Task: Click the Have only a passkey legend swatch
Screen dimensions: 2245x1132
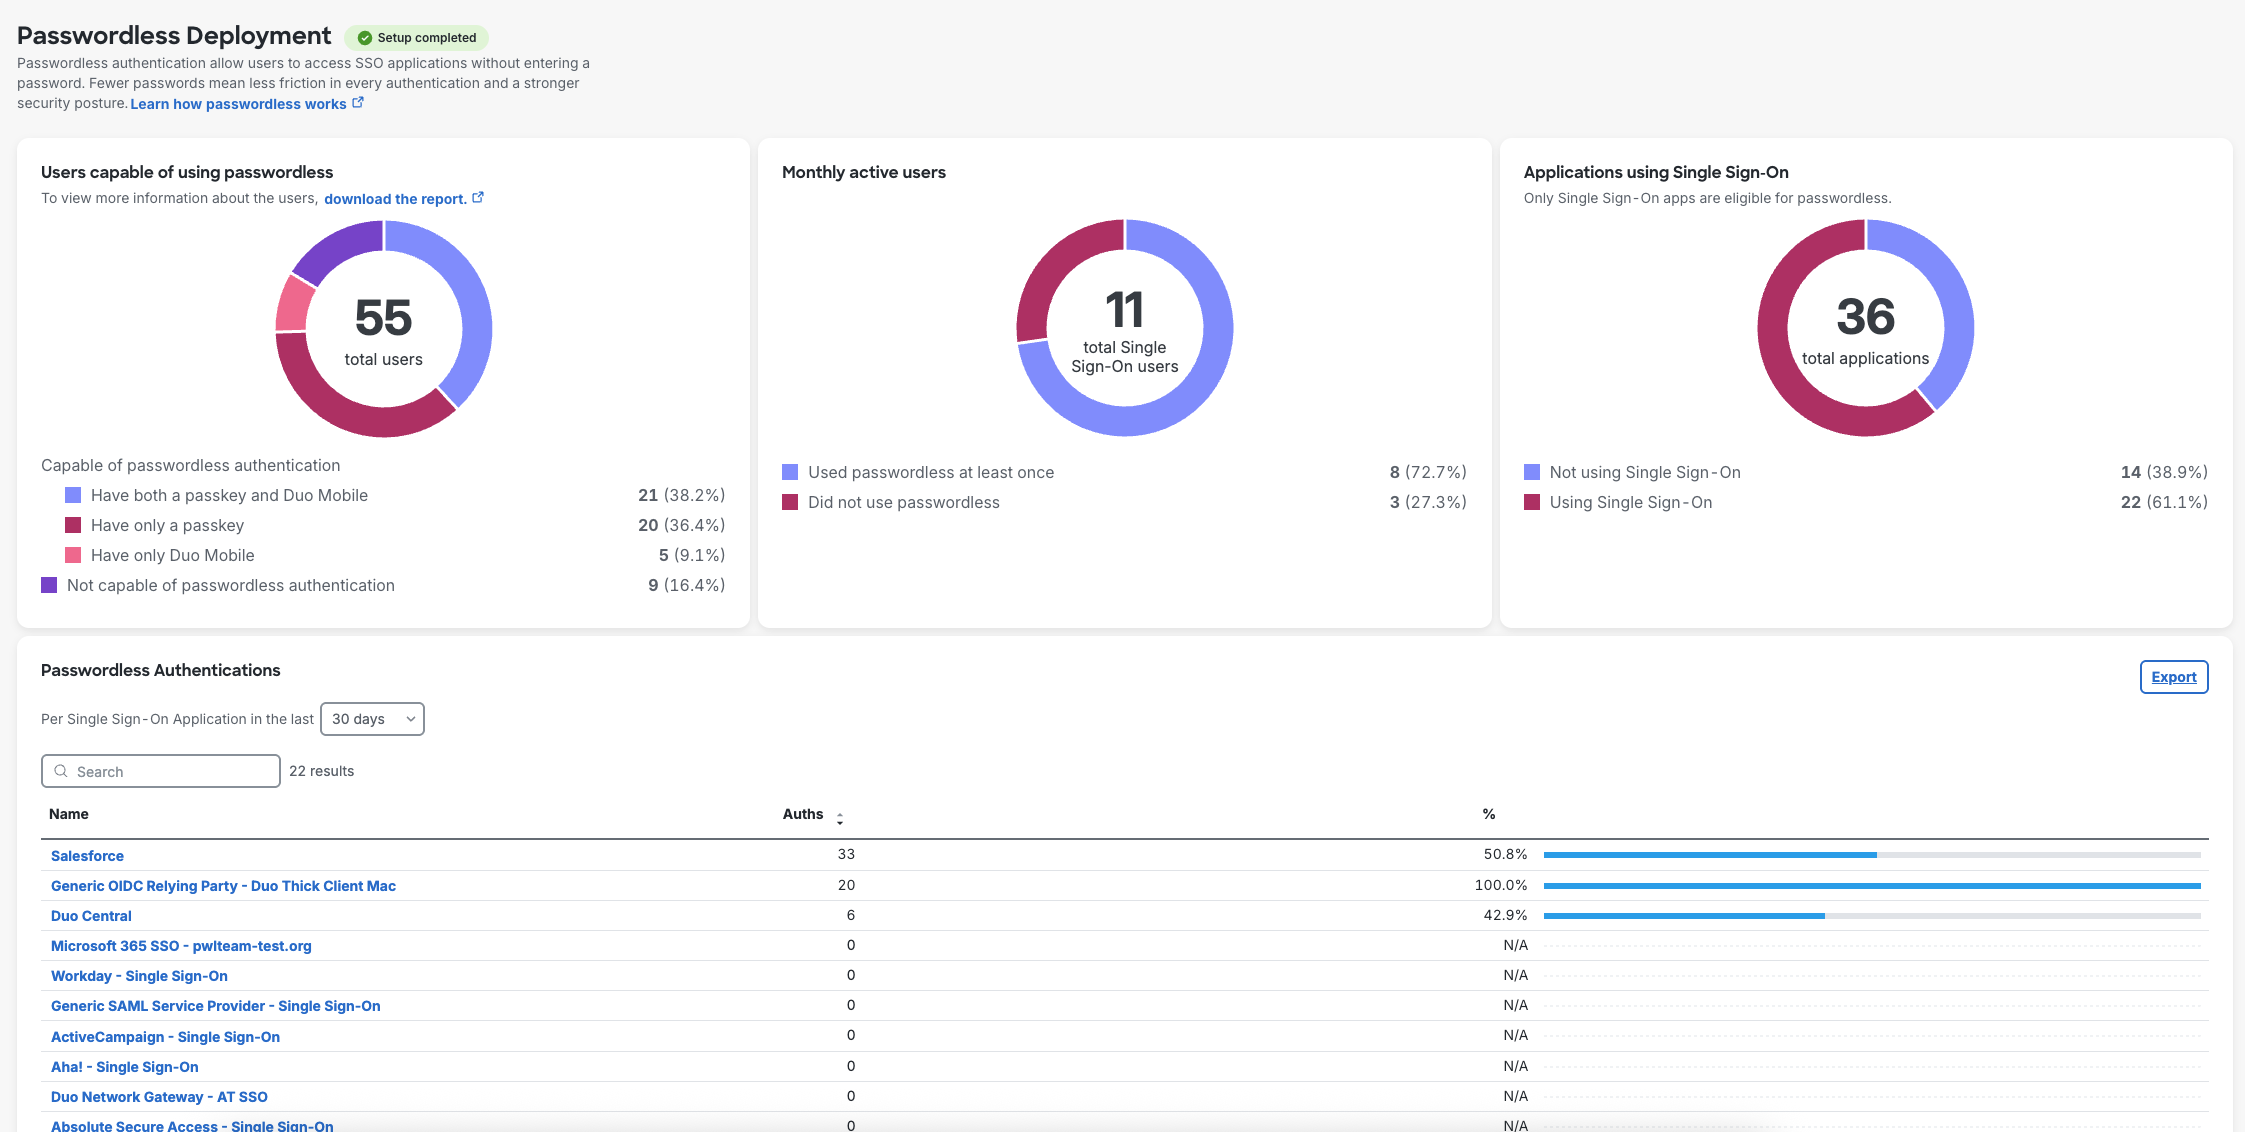Action: [71, 524]
